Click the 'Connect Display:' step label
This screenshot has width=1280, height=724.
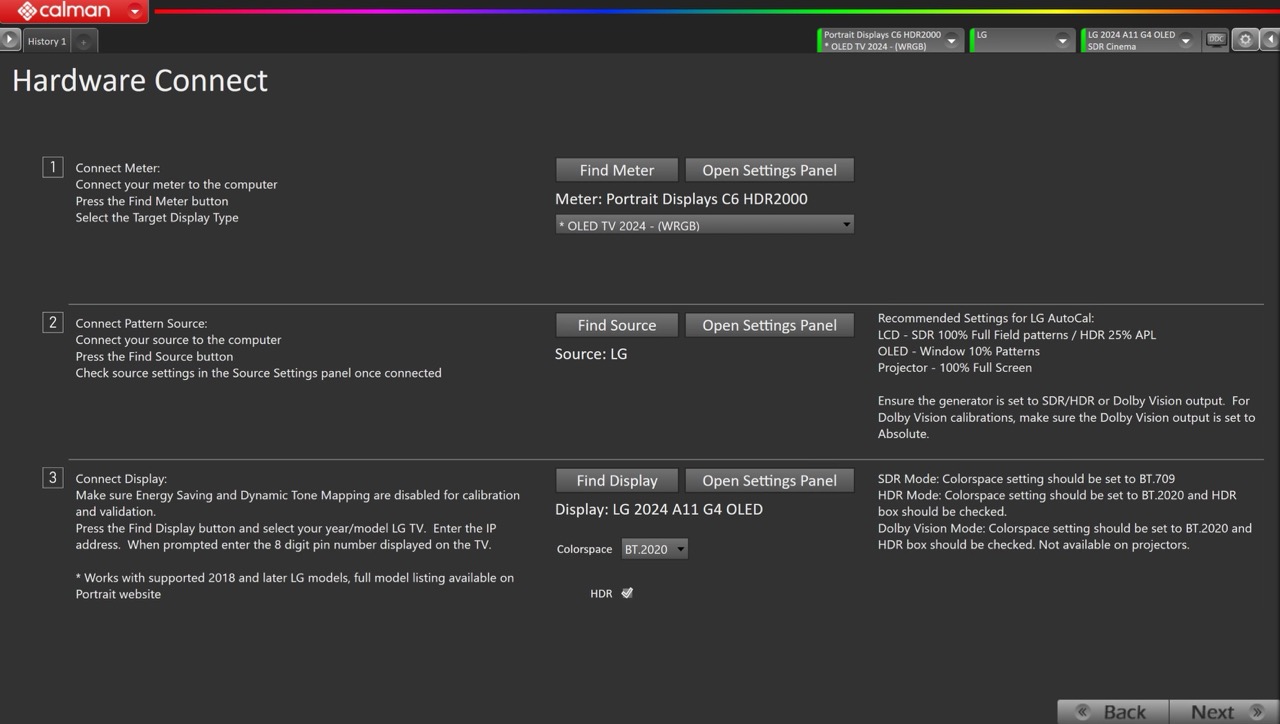(x=121, y=478)
